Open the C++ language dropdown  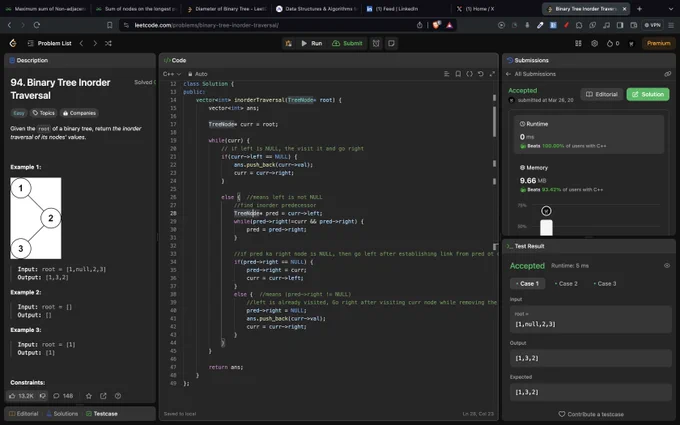172,74
